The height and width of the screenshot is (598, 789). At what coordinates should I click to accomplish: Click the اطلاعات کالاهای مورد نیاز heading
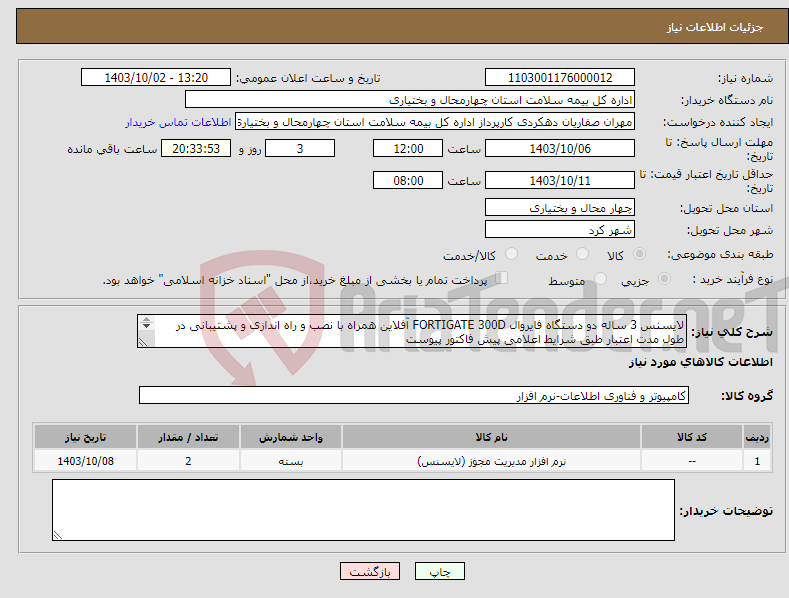point(701,362)
